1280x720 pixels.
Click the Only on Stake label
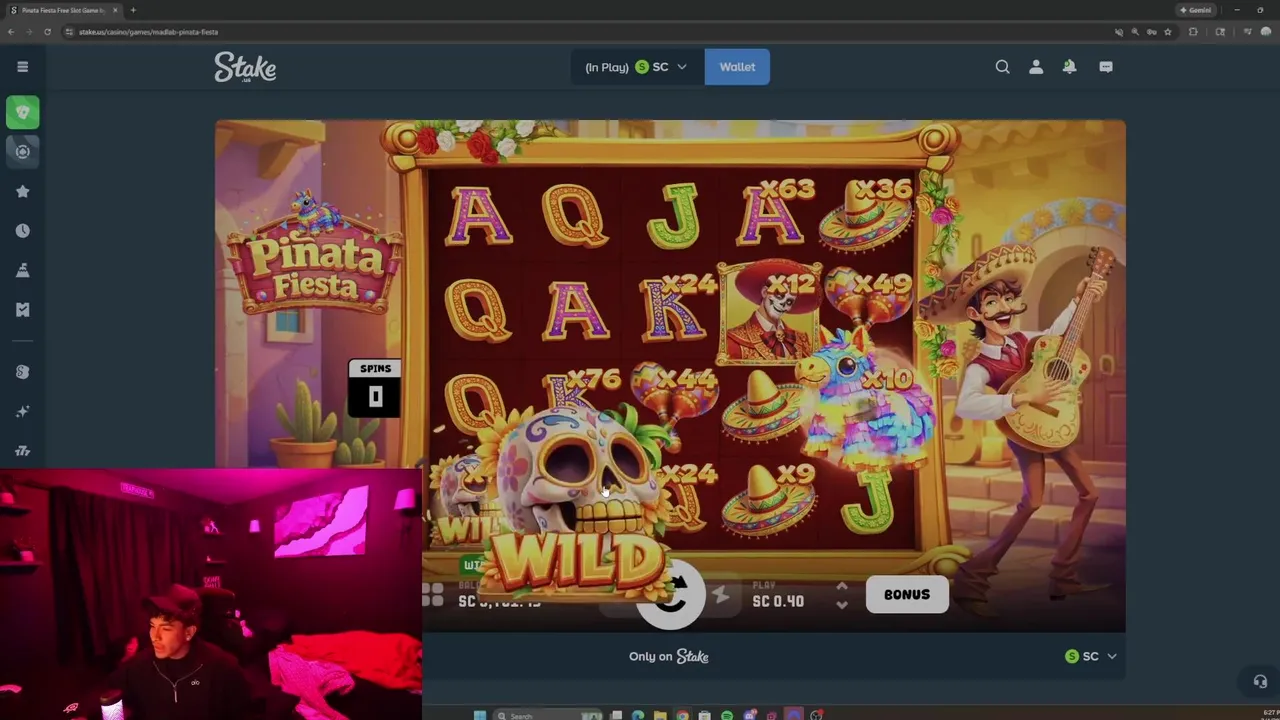click(669, 656)
